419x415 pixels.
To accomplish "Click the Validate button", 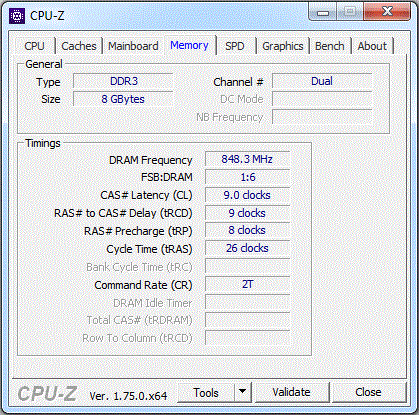I will point(291,392).
